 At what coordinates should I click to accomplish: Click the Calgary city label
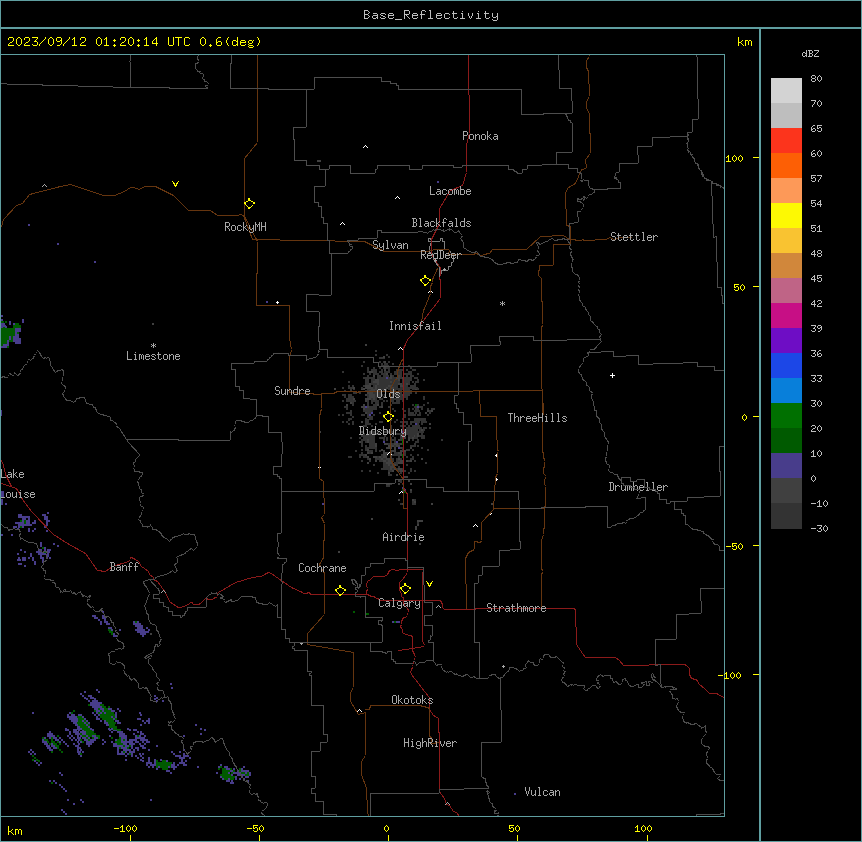399,603
